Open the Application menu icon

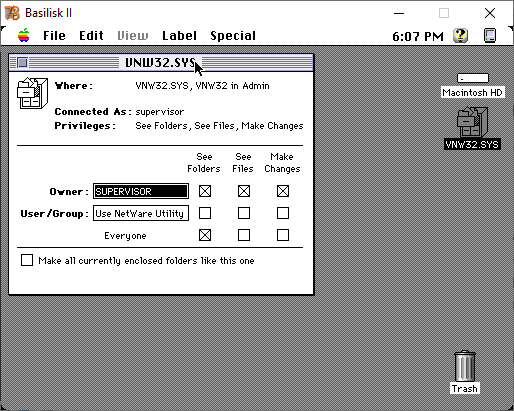click(x=490, y=35)
